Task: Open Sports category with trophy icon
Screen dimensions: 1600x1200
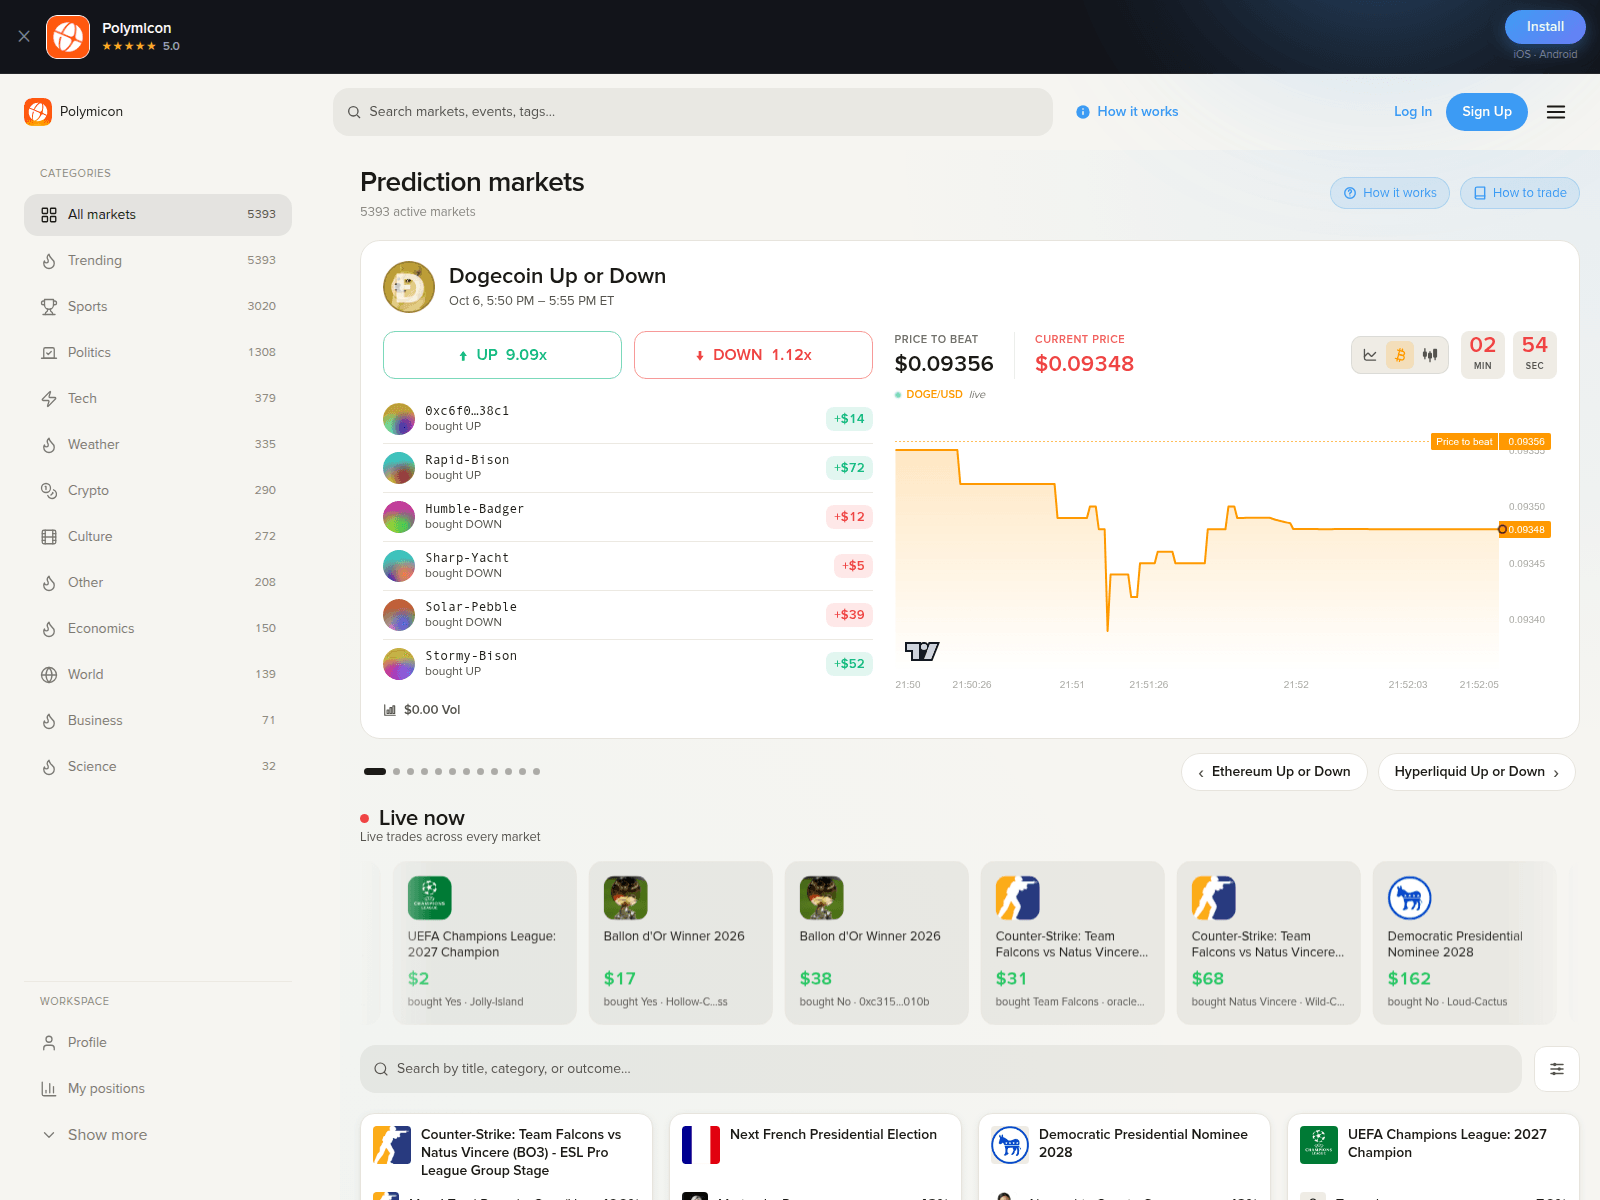Action: pos(158,306)
